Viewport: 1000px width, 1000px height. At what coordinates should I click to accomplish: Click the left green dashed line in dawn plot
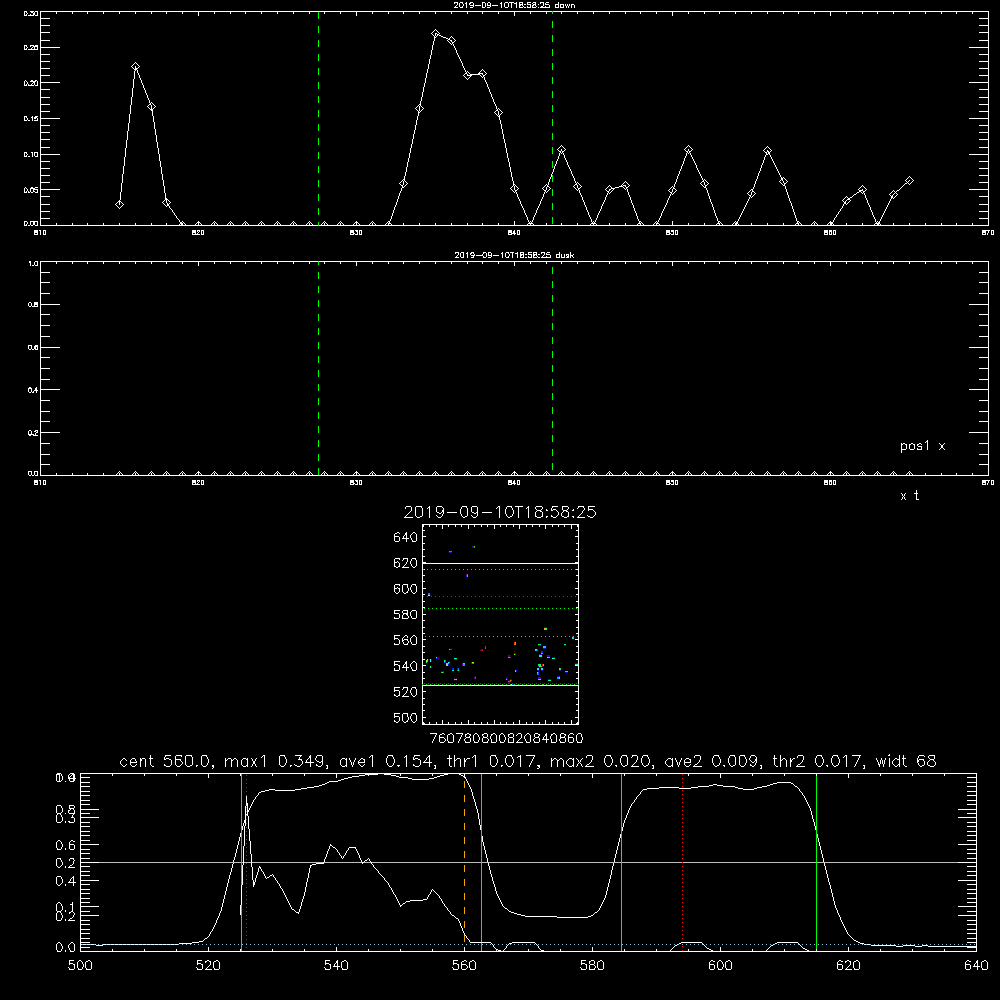318,119
